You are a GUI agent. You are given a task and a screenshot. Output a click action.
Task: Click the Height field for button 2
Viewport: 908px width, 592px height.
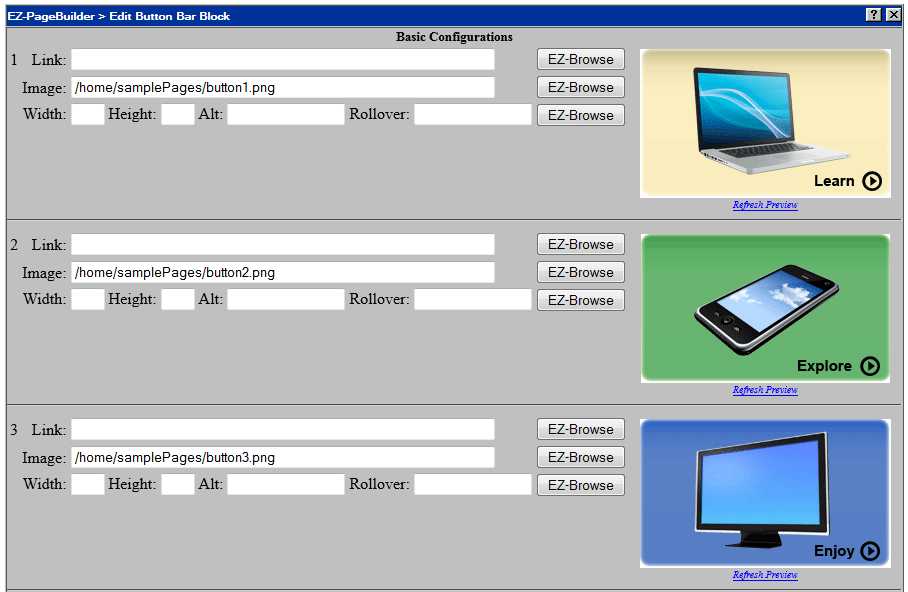[x=178, y=299]
